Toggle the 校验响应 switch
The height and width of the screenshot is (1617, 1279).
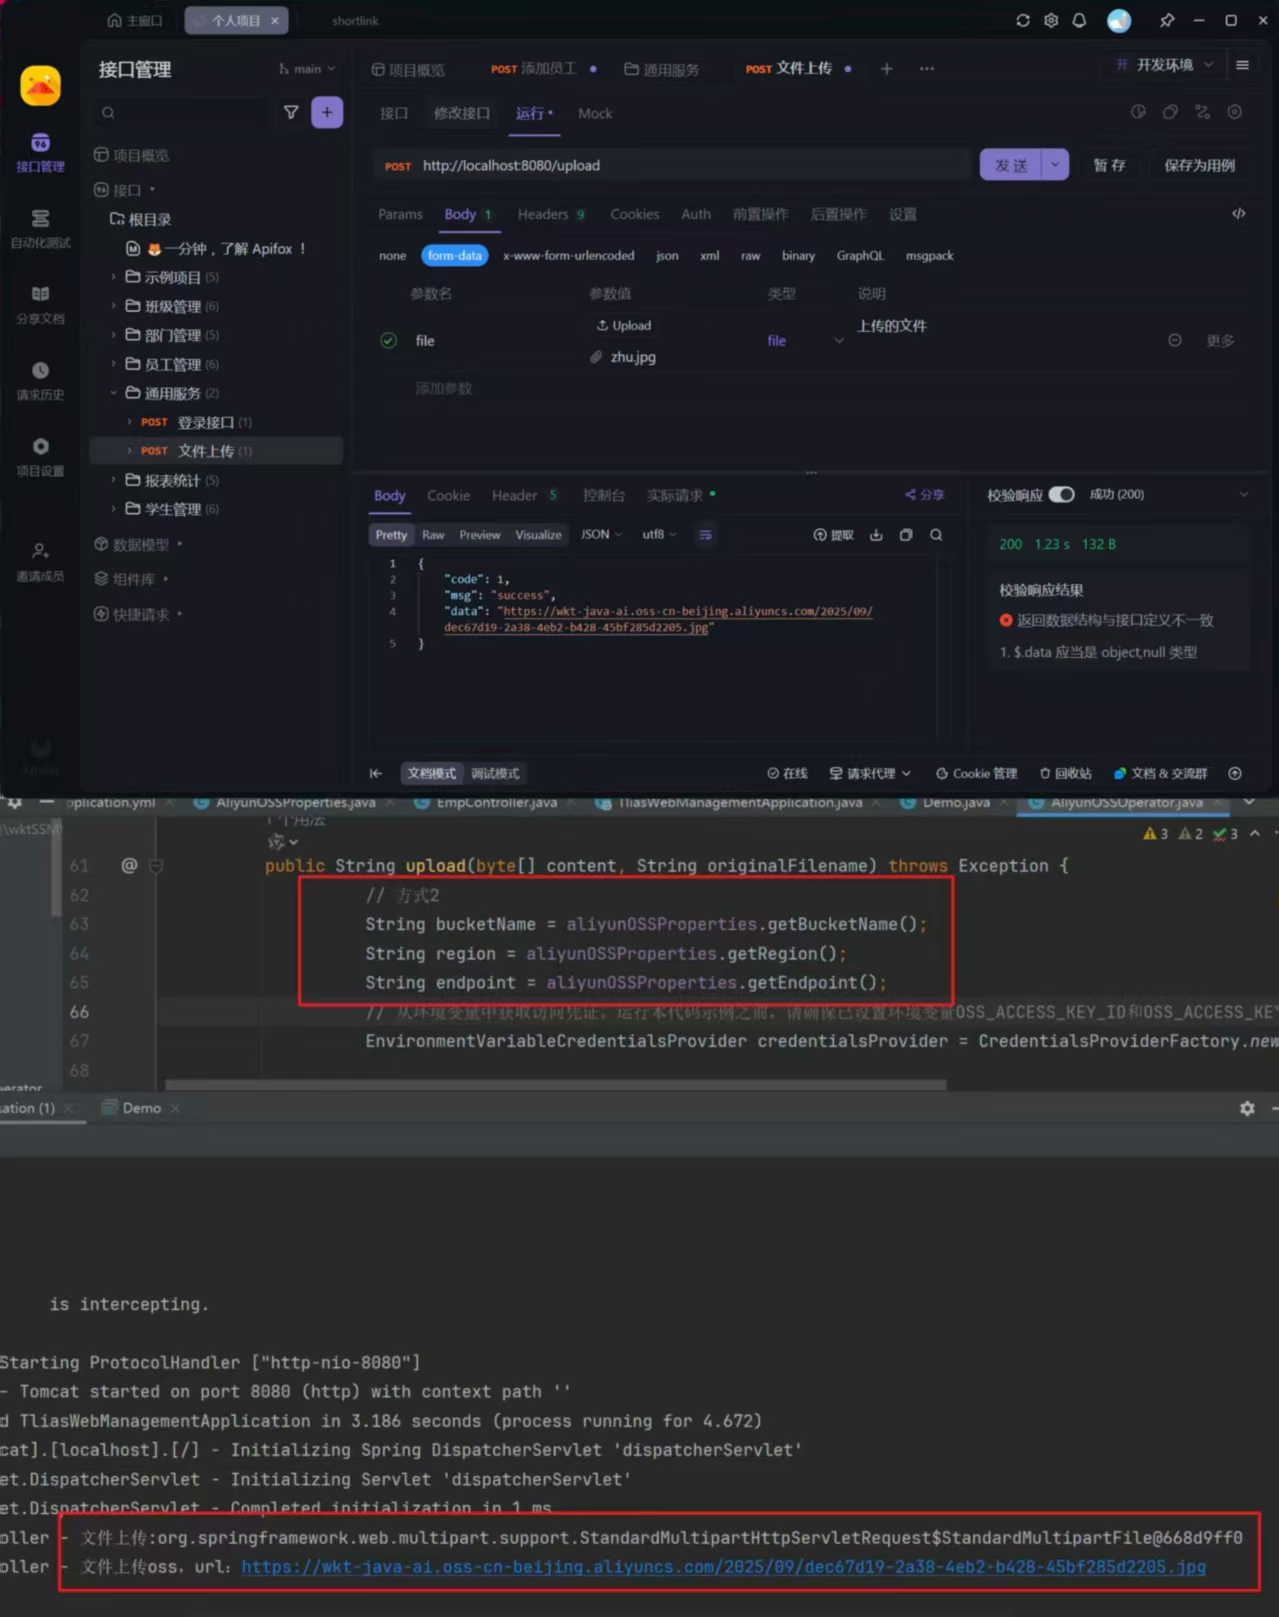tap(1062, 495)
